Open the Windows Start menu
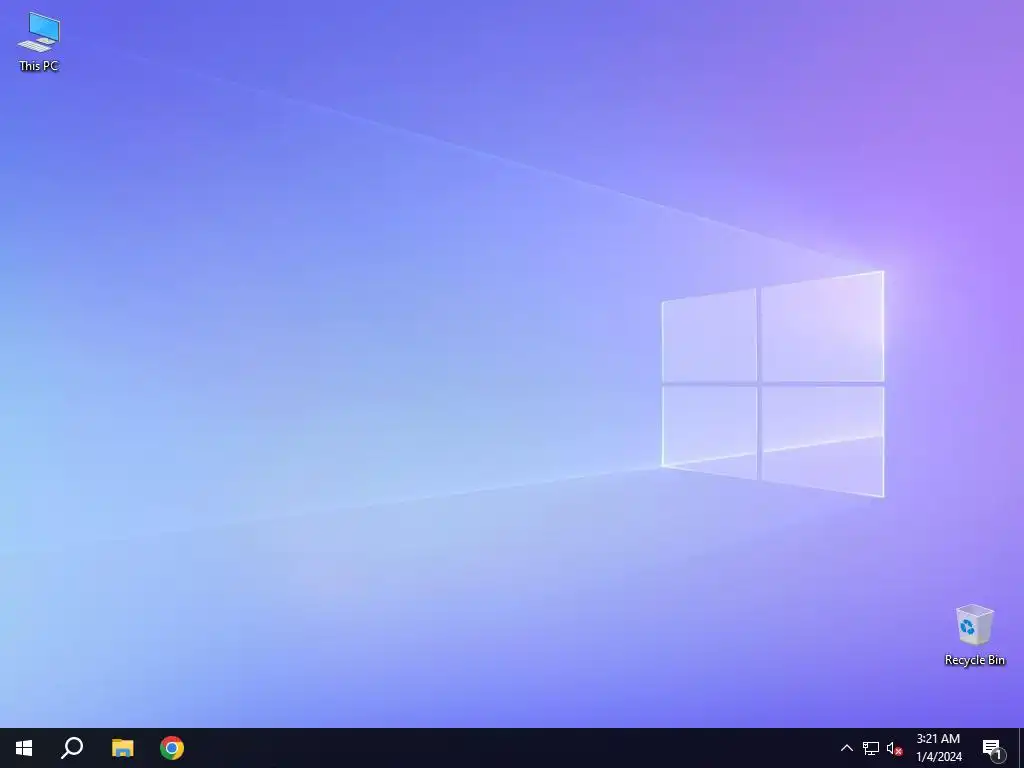1024x768 pixels. pyautogui.click(x=24, y=748)
